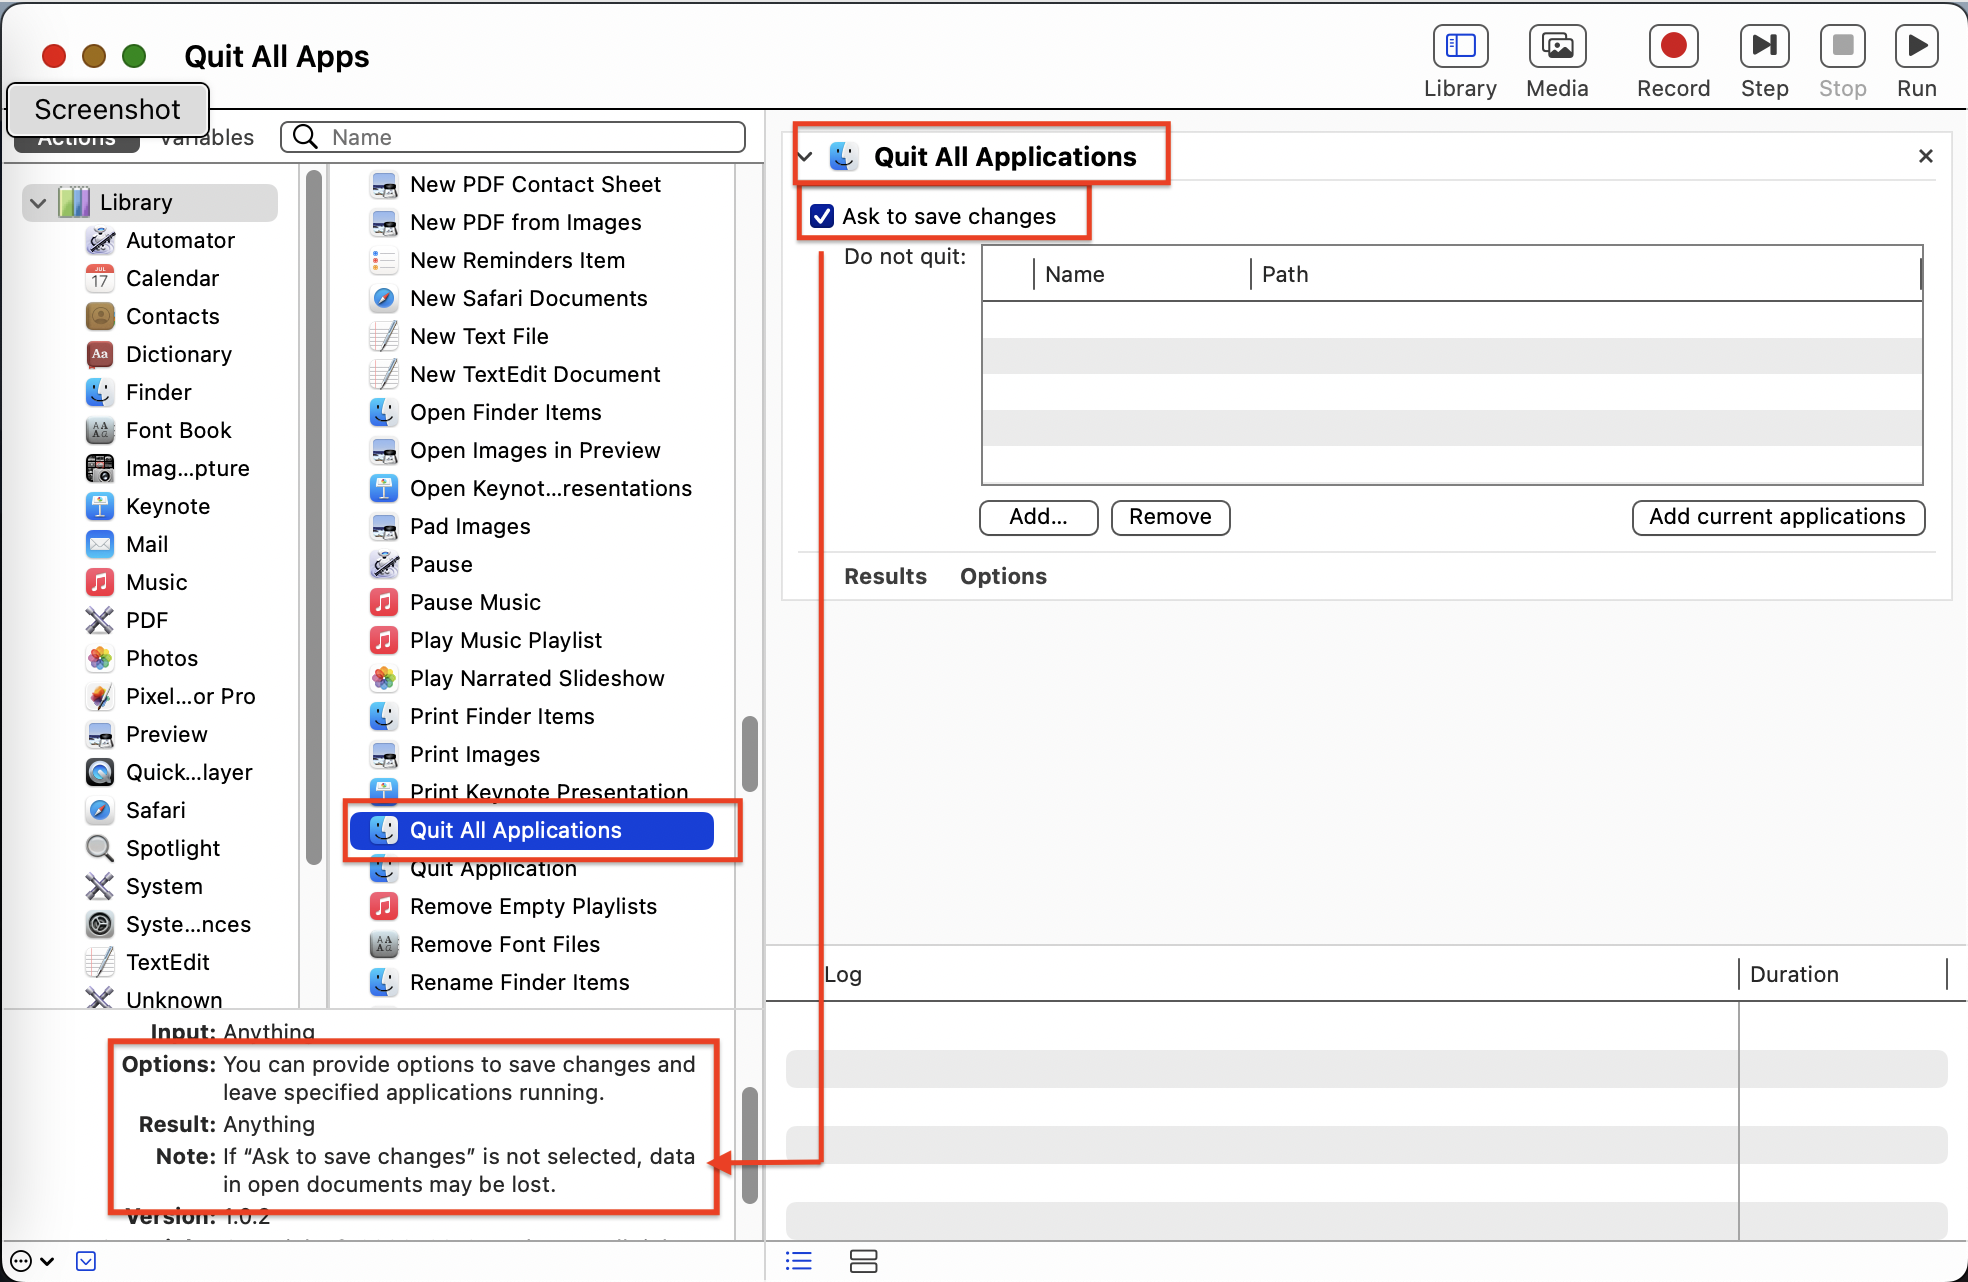The width and height of the screenshot is (1968, 1282).
Task: Open the Results tab of the action
Action: coord(885,576)
